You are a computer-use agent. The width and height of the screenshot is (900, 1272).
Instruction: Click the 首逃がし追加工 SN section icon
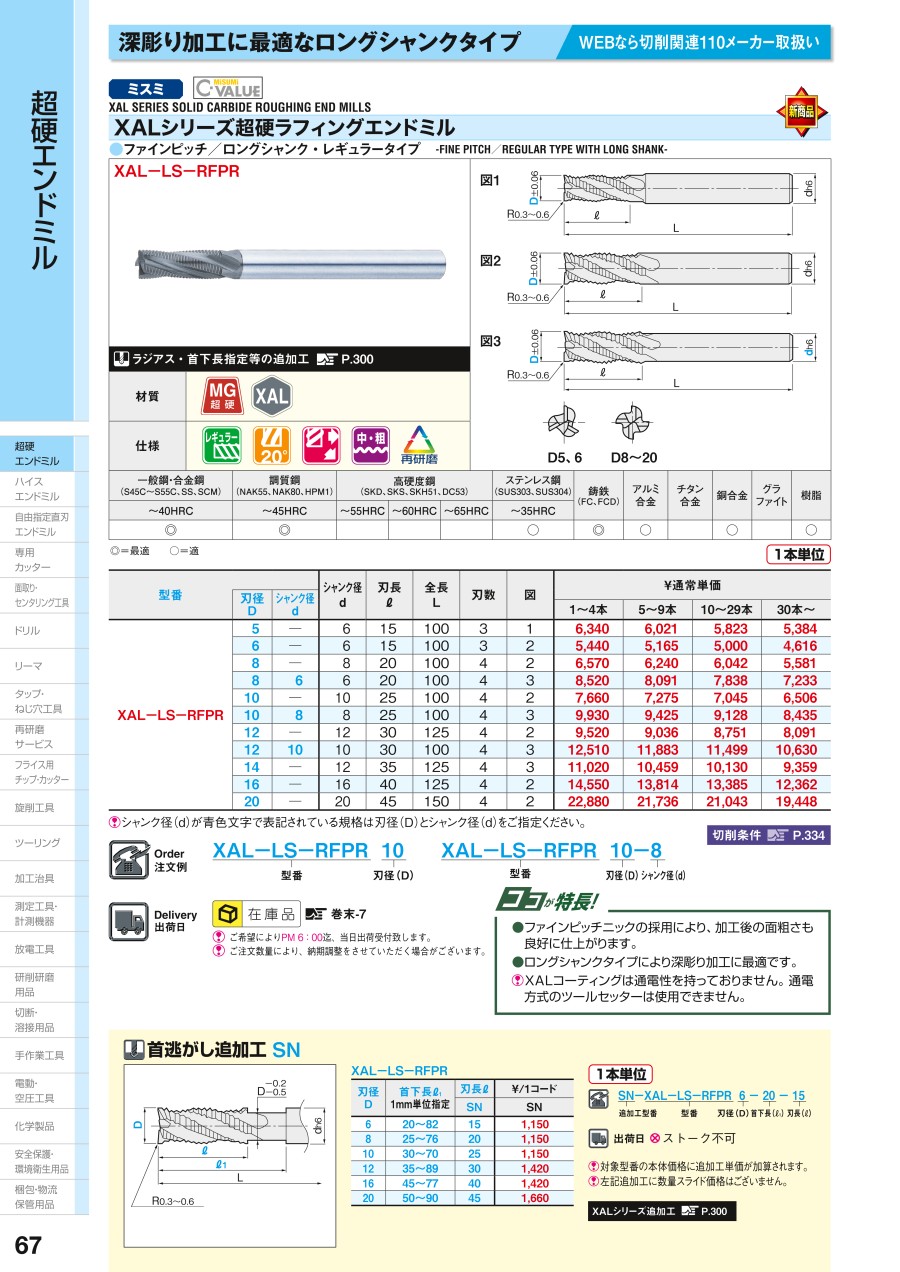(133, 1050)
